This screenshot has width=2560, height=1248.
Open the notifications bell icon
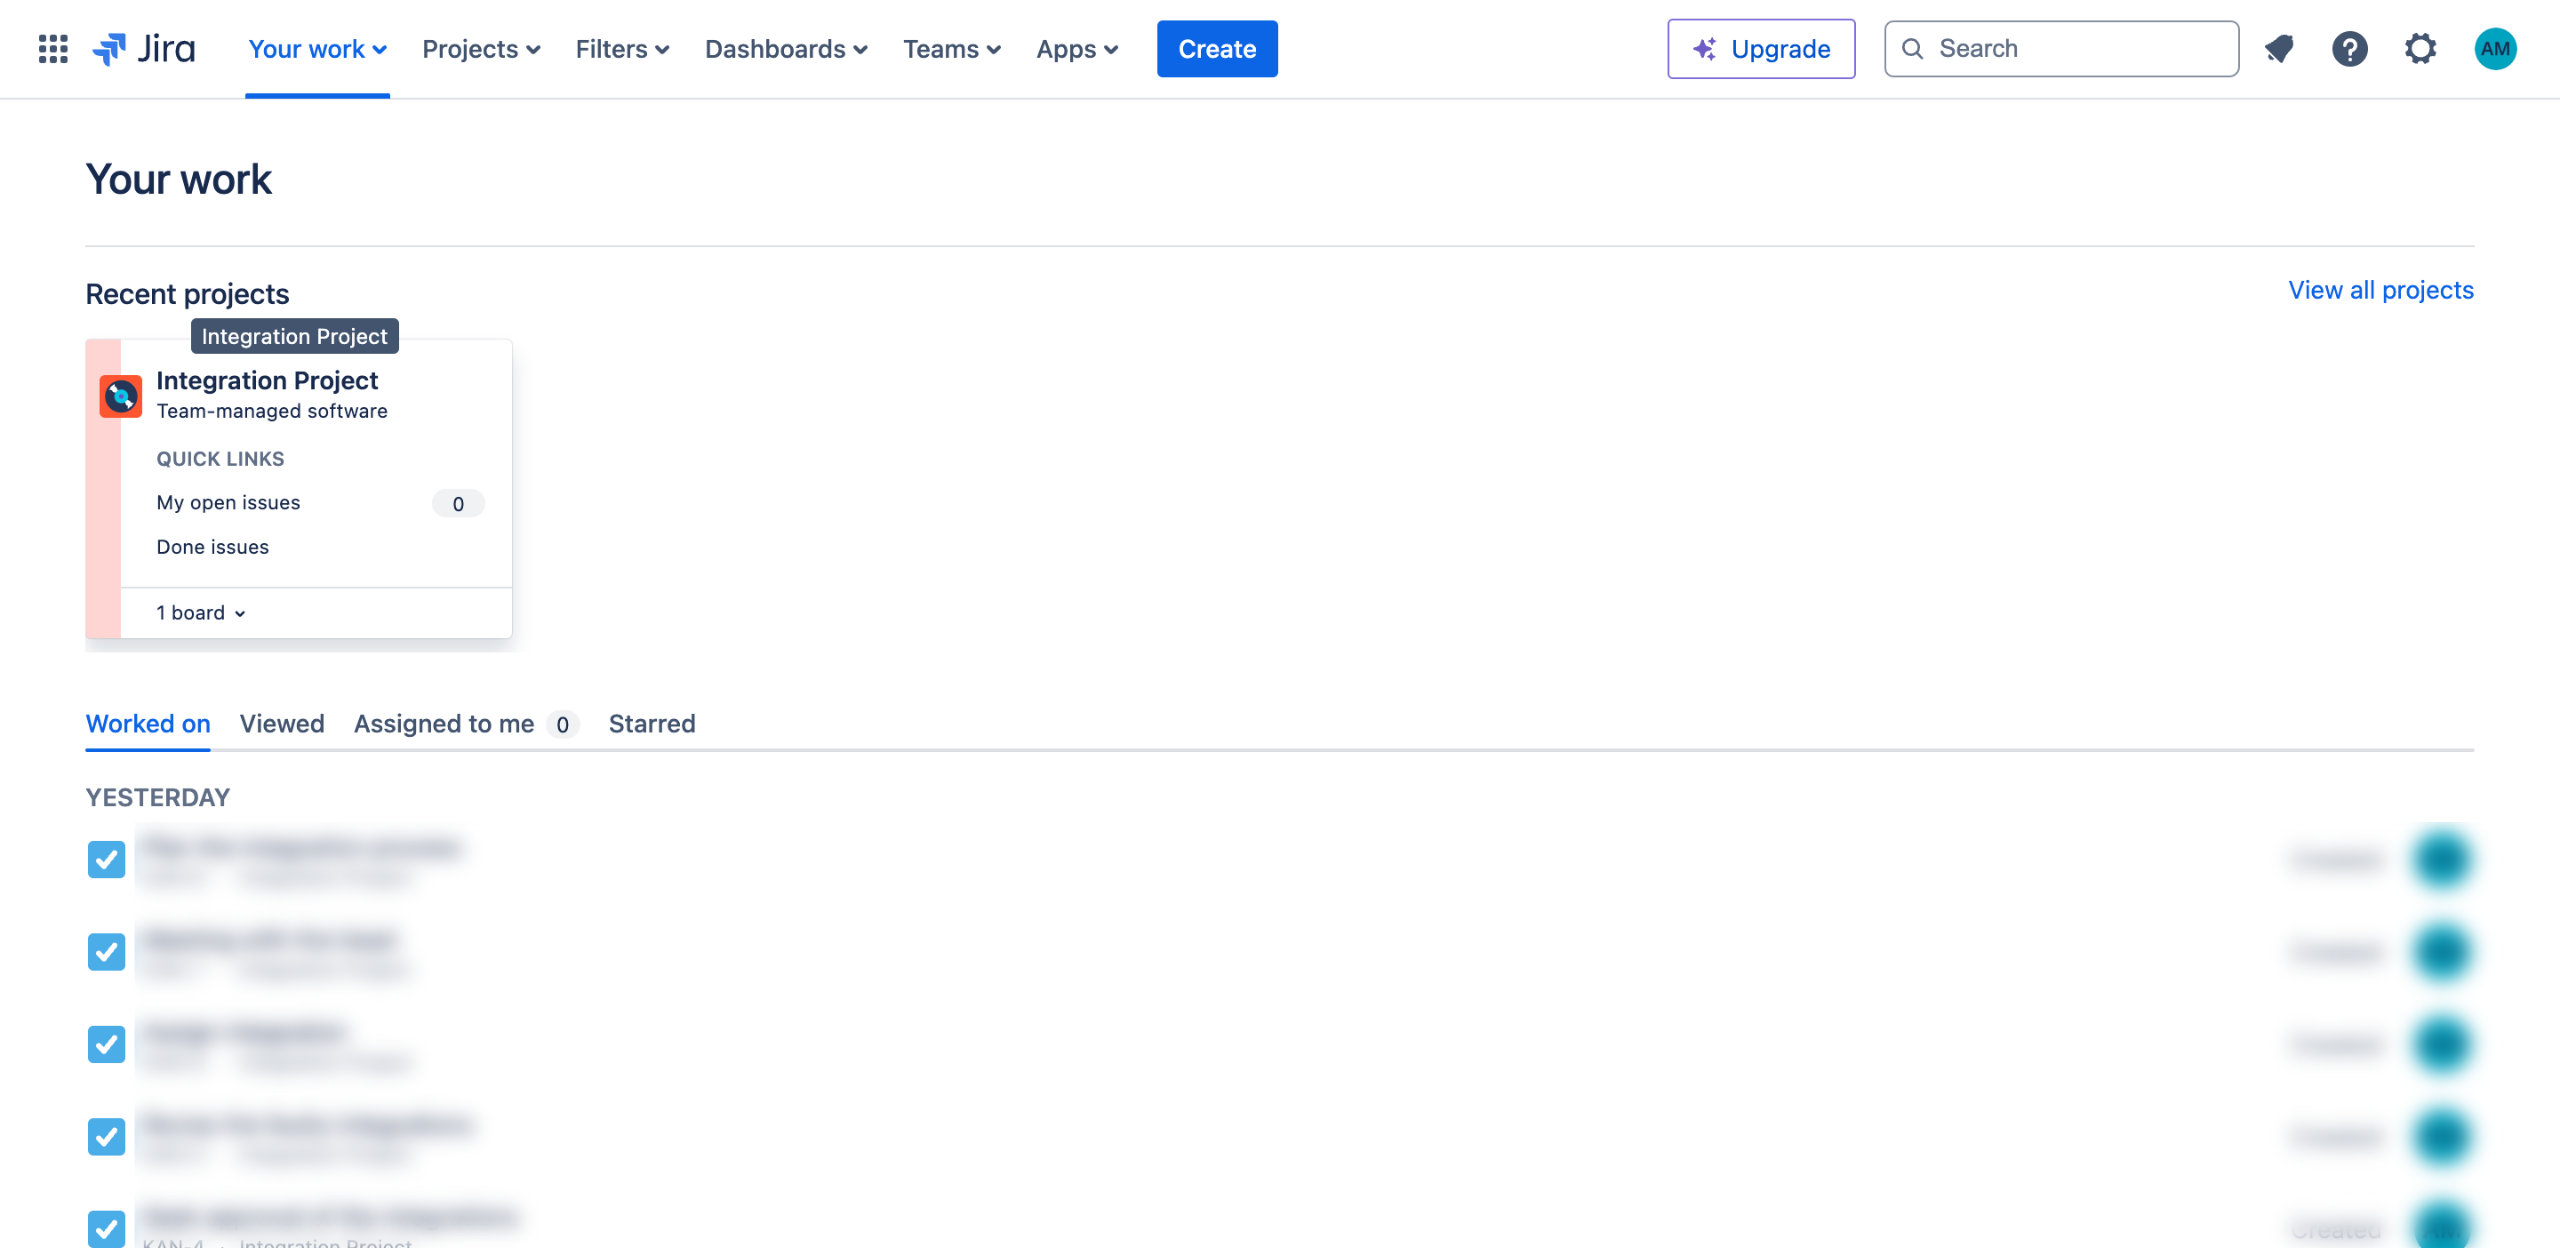coord(2279,48)
